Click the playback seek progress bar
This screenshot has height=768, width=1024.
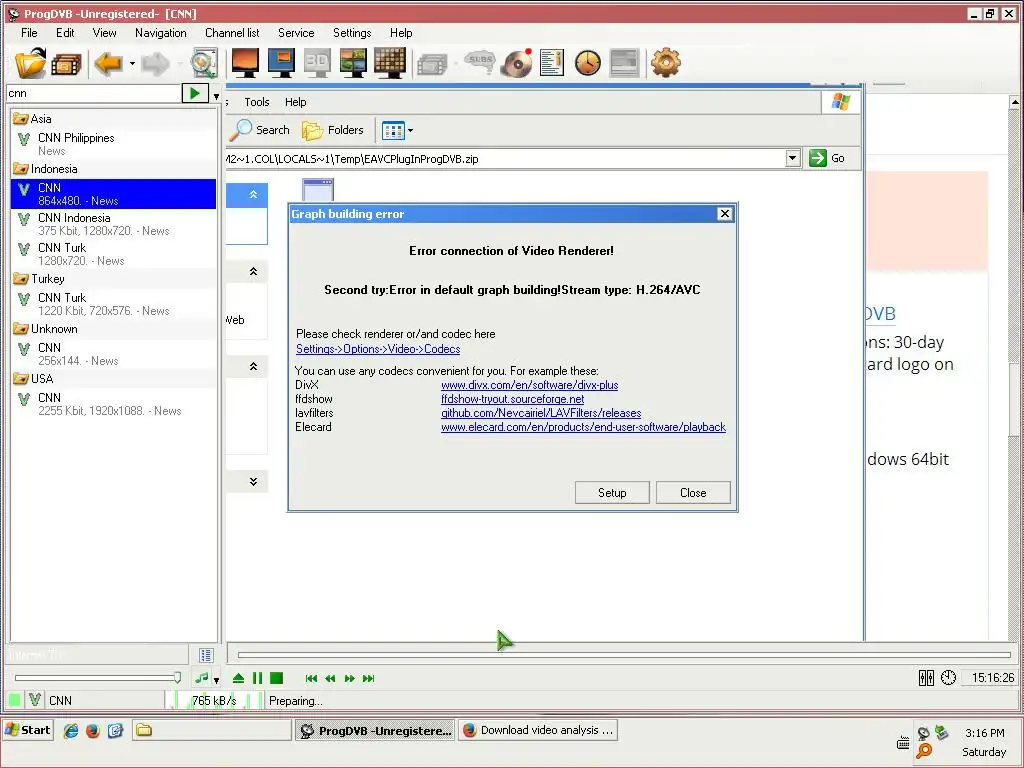point(624,654)
